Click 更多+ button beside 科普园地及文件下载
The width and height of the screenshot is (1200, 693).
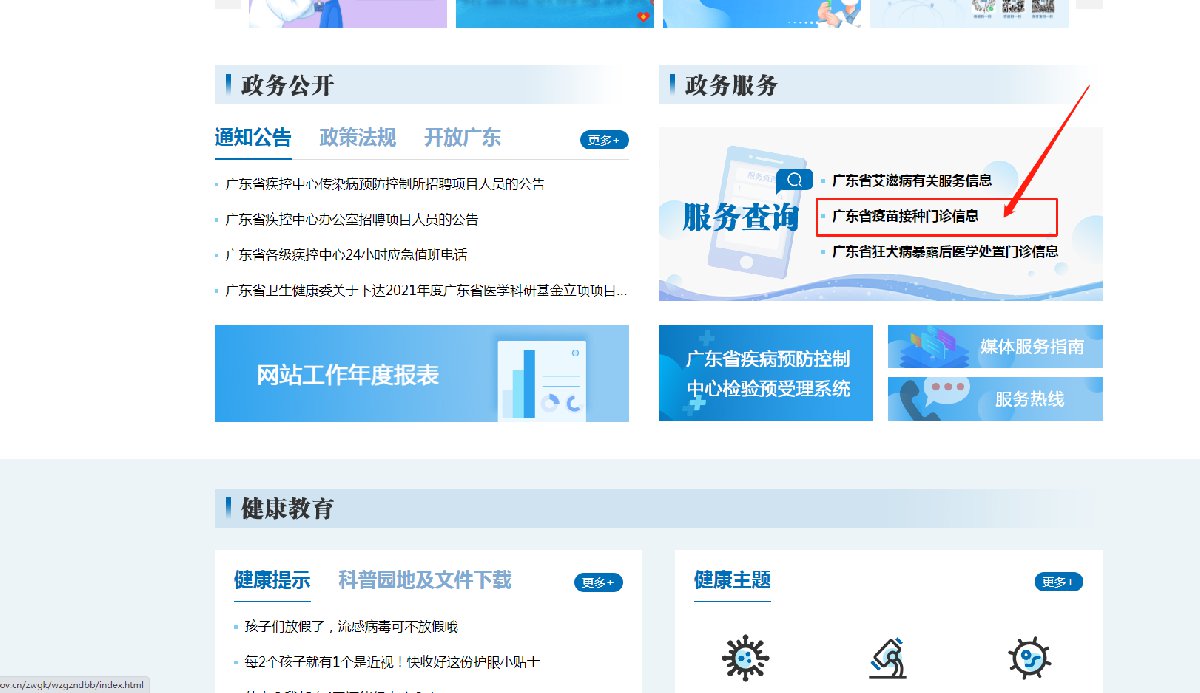(x=598, y=582)
